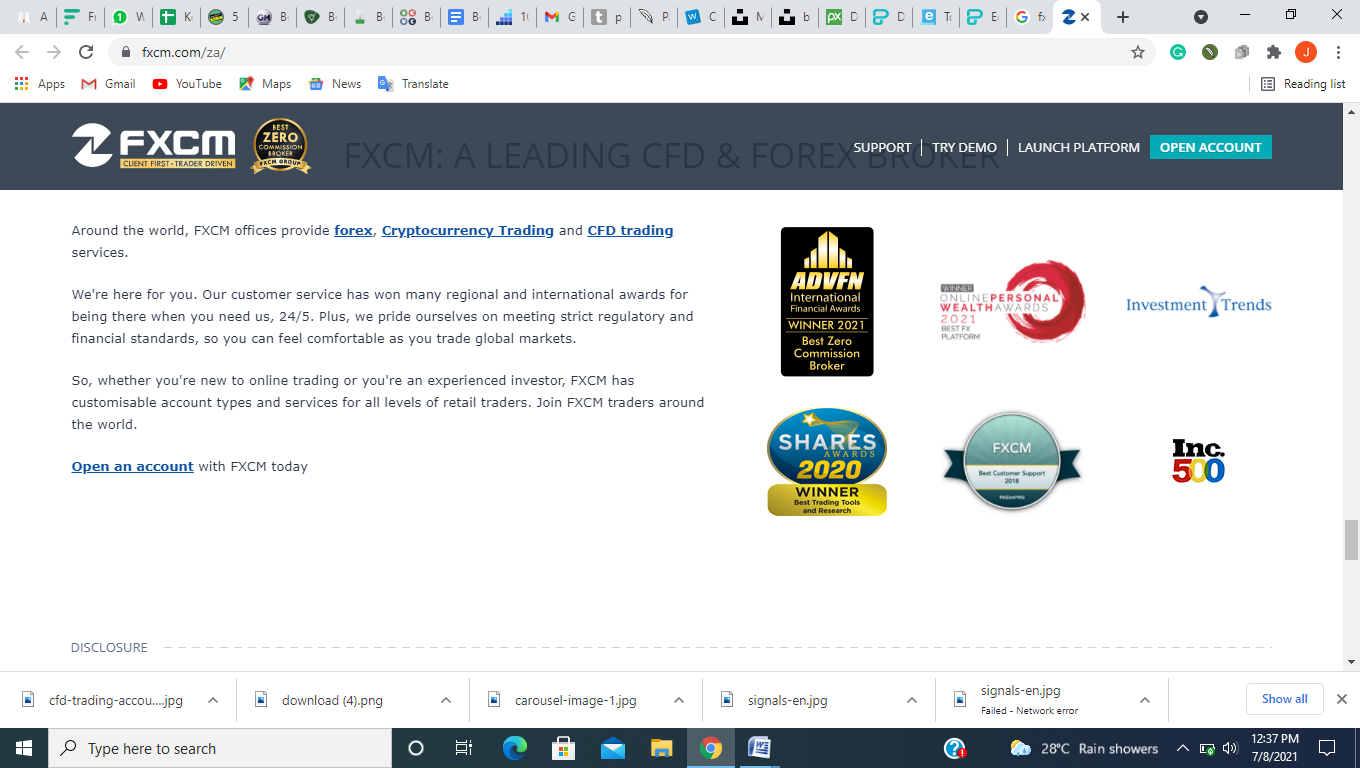Screen dimensions: 1360x768
Task: Switch to the Gmail tab
Action: [560, 17]
